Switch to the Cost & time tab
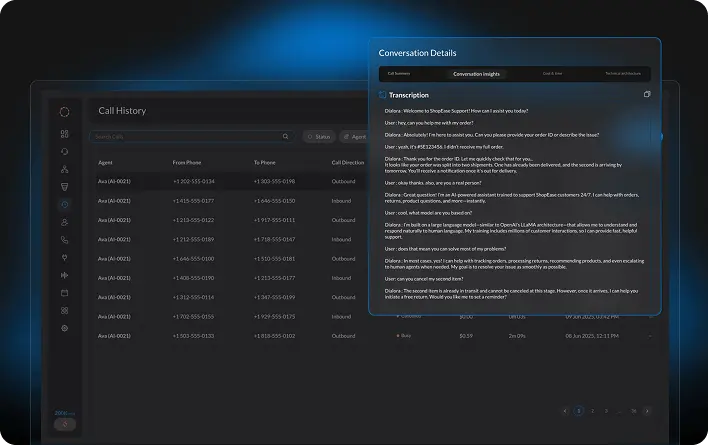The image size is (708, 445). pos(551,74)
